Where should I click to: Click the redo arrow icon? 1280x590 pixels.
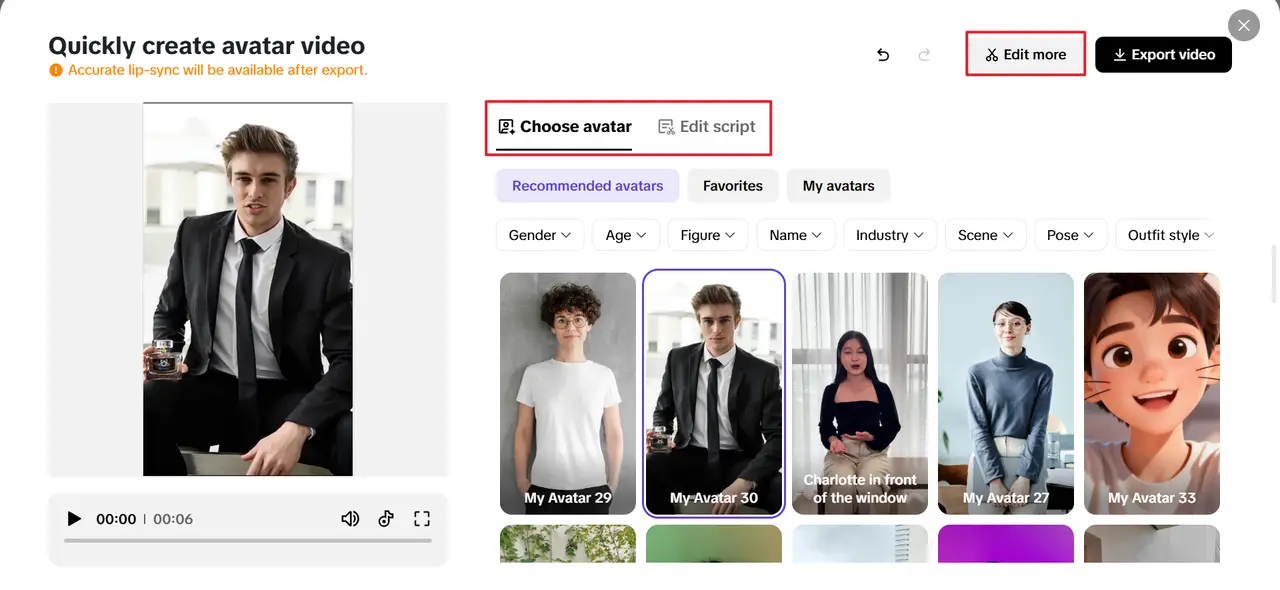click(x=925, y=55)
